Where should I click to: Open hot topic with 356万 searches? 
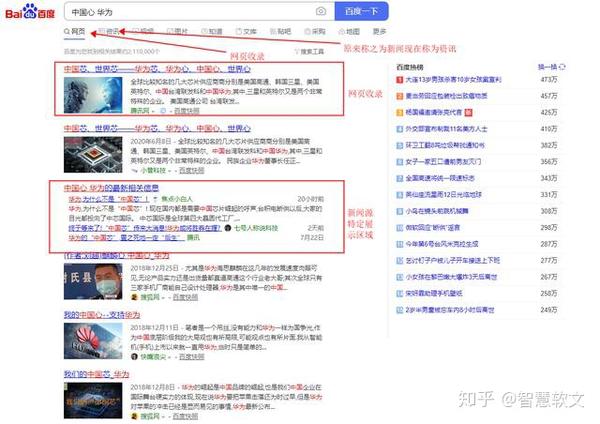(443, 162)
